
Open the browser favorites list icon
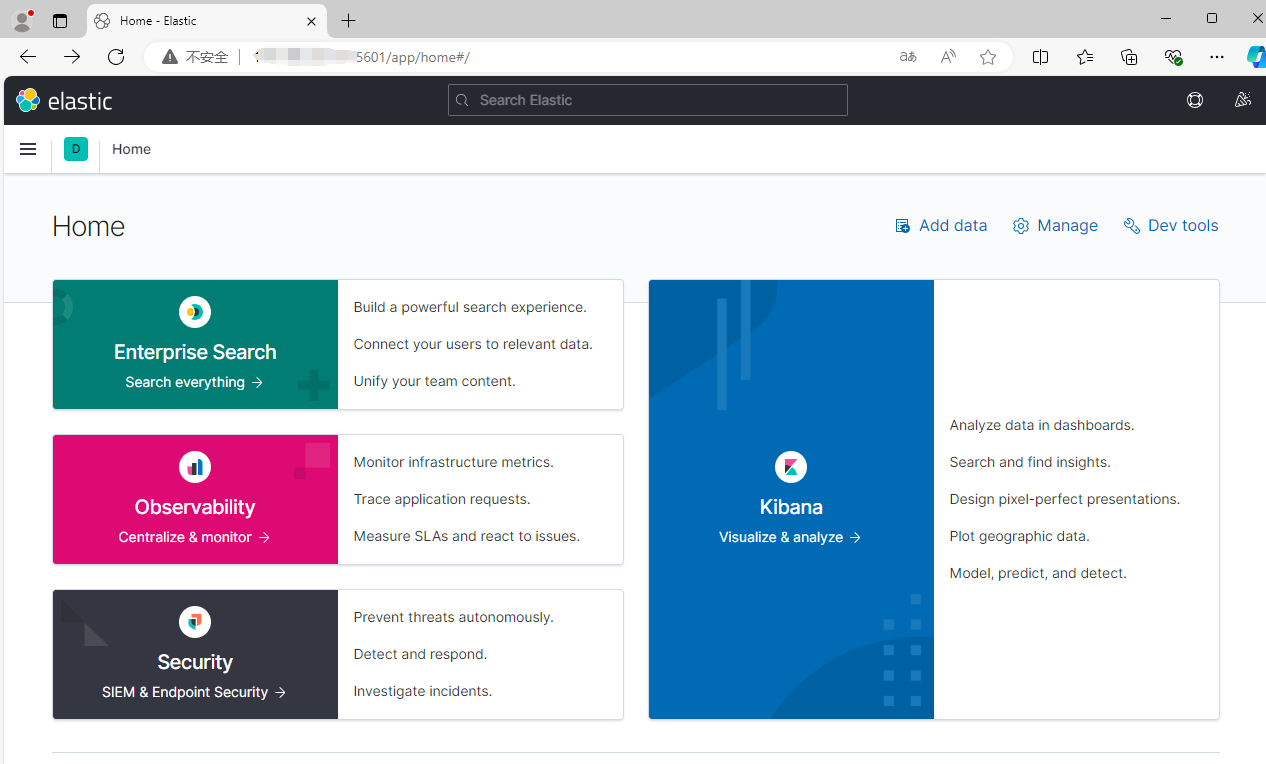tap(1085, 57)
